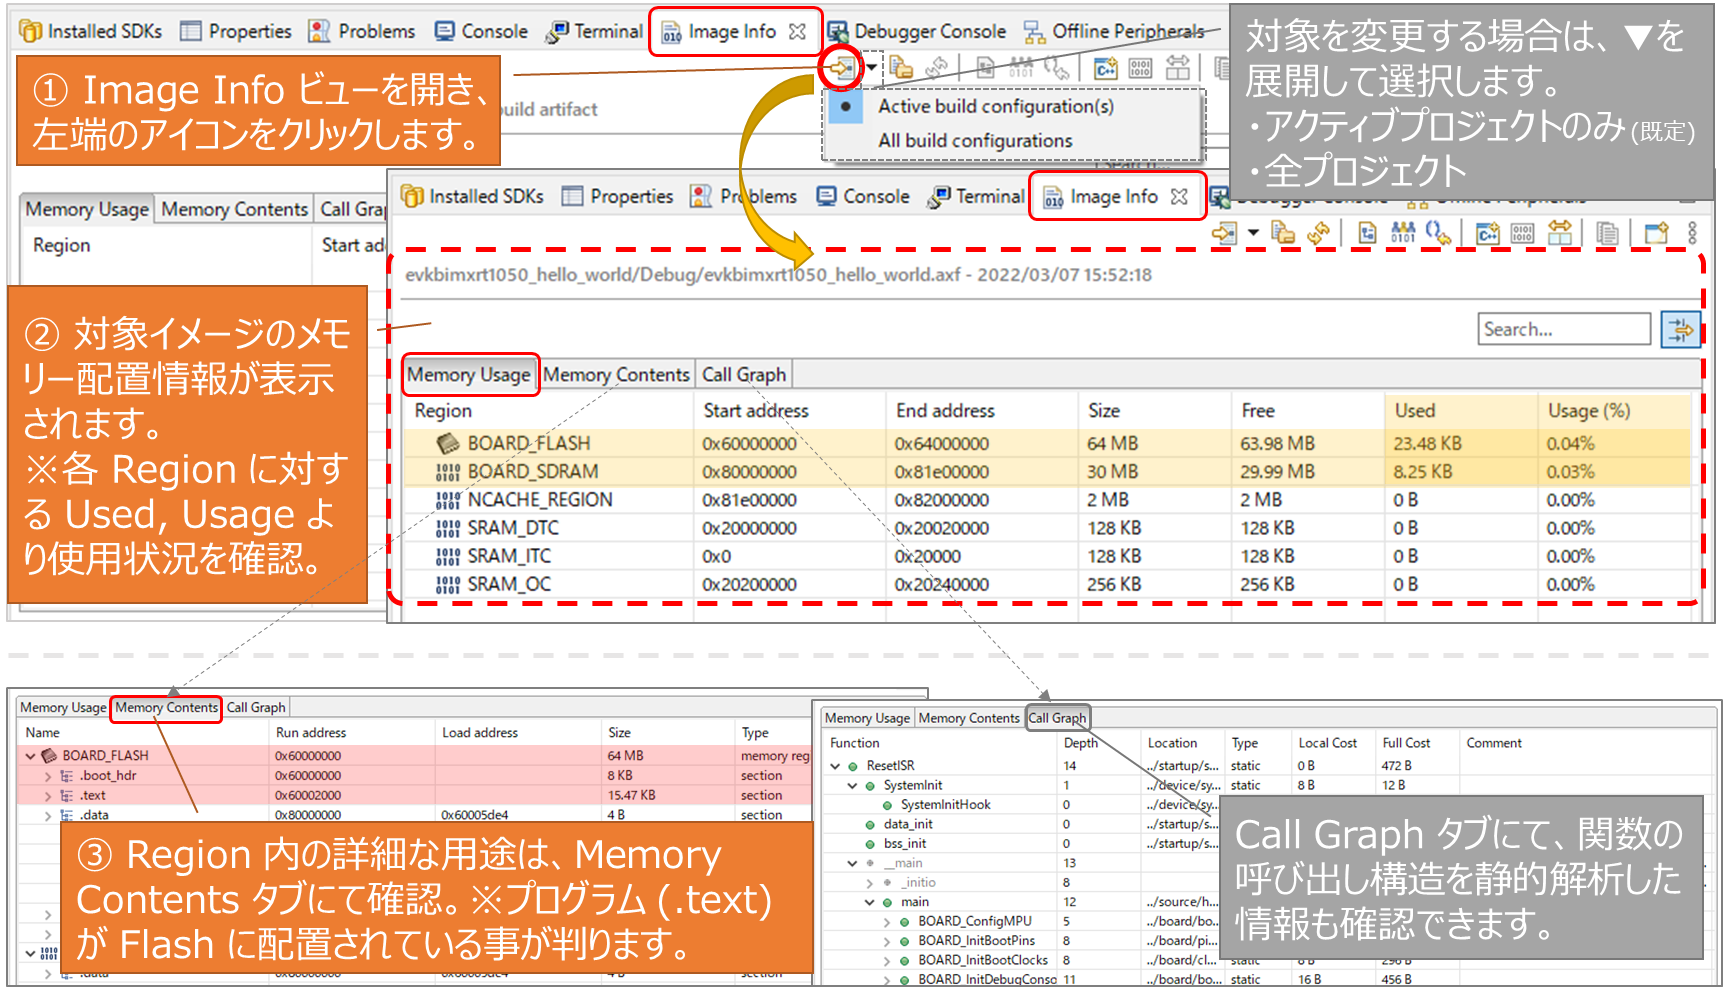Click the three-dot view menu icon
This screenshot has height=989, width=1723.
[1692, 233]
